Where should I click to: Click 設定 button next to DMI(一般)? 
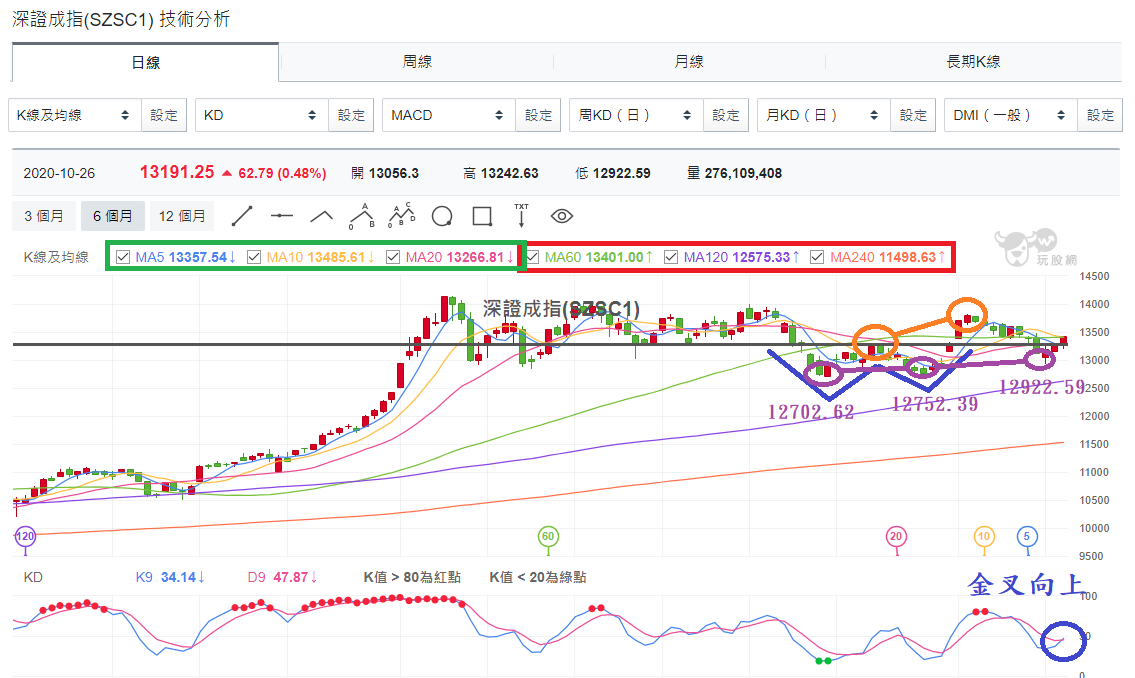click(x=1100, y=115)
